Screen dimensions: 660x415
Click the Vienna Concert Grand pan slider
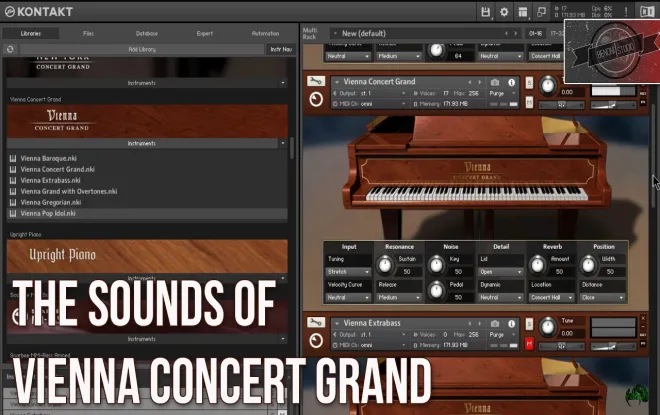pyautogui.click(x=562, y=104)
